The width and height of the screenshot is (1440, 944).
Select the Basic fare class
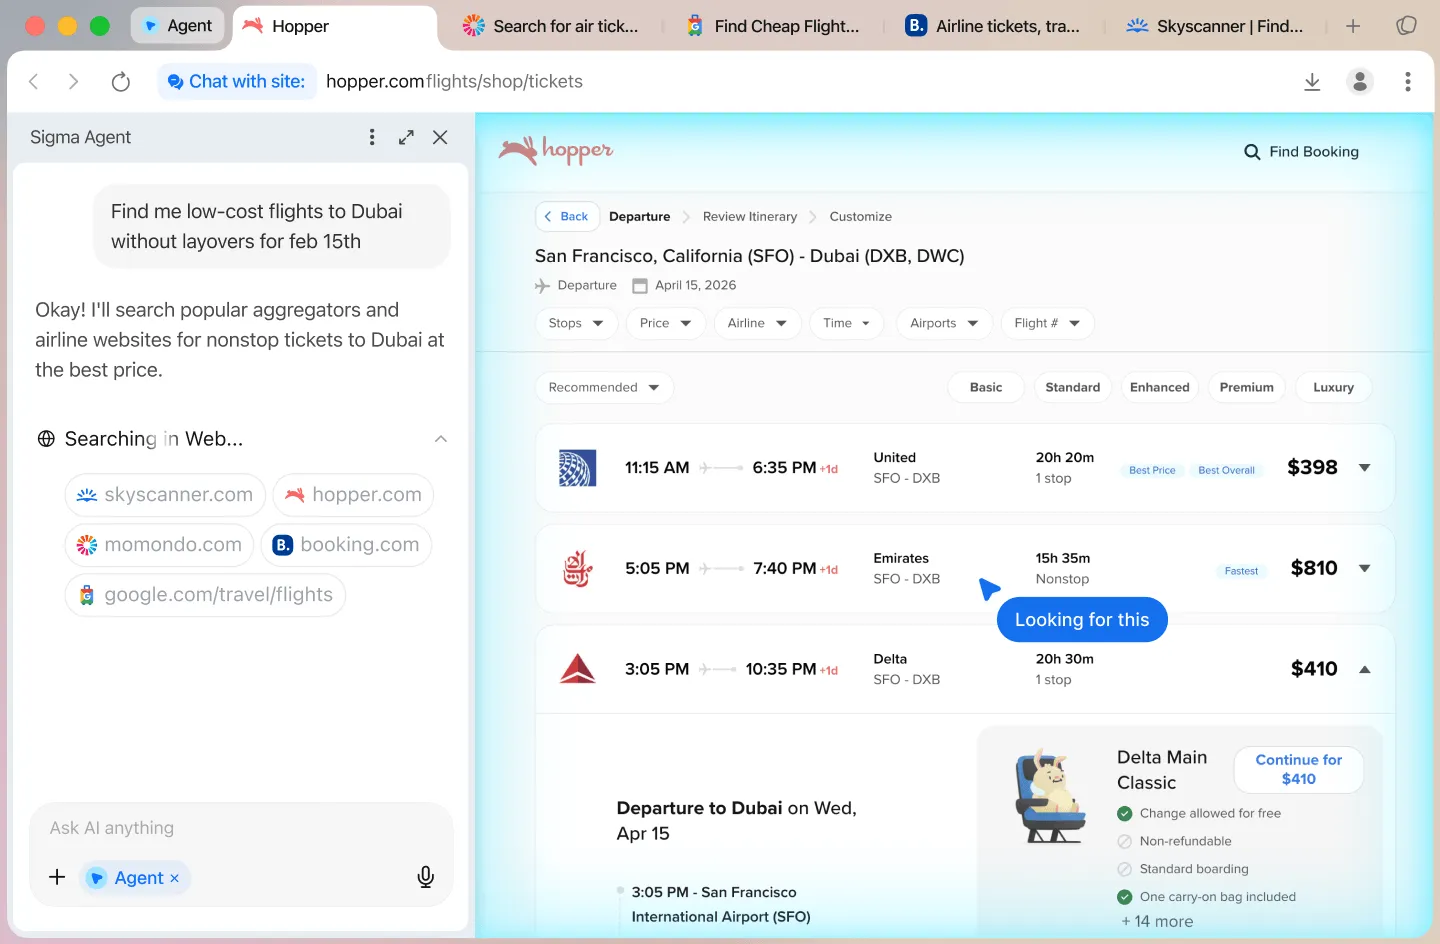986,387
